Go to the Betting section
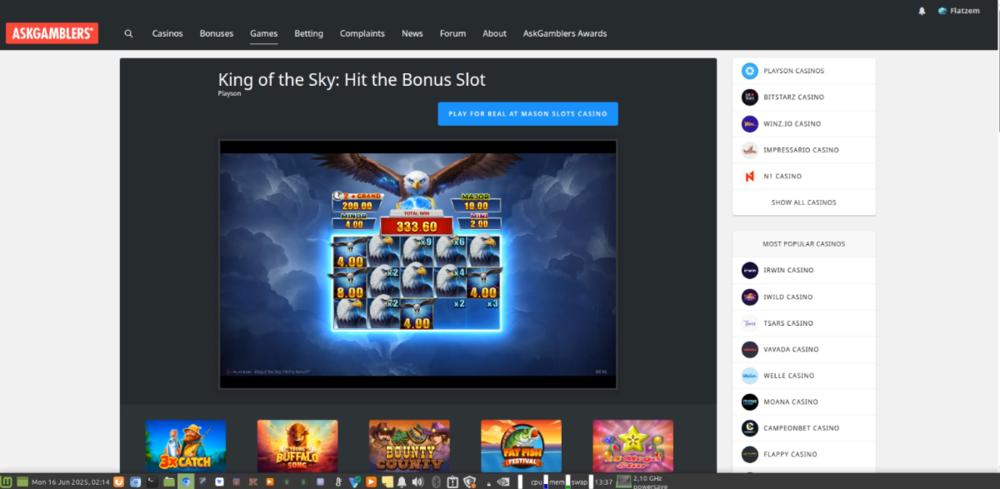Image resolution: width=1000 pixels, height=489 pixels. coord(309,34)
